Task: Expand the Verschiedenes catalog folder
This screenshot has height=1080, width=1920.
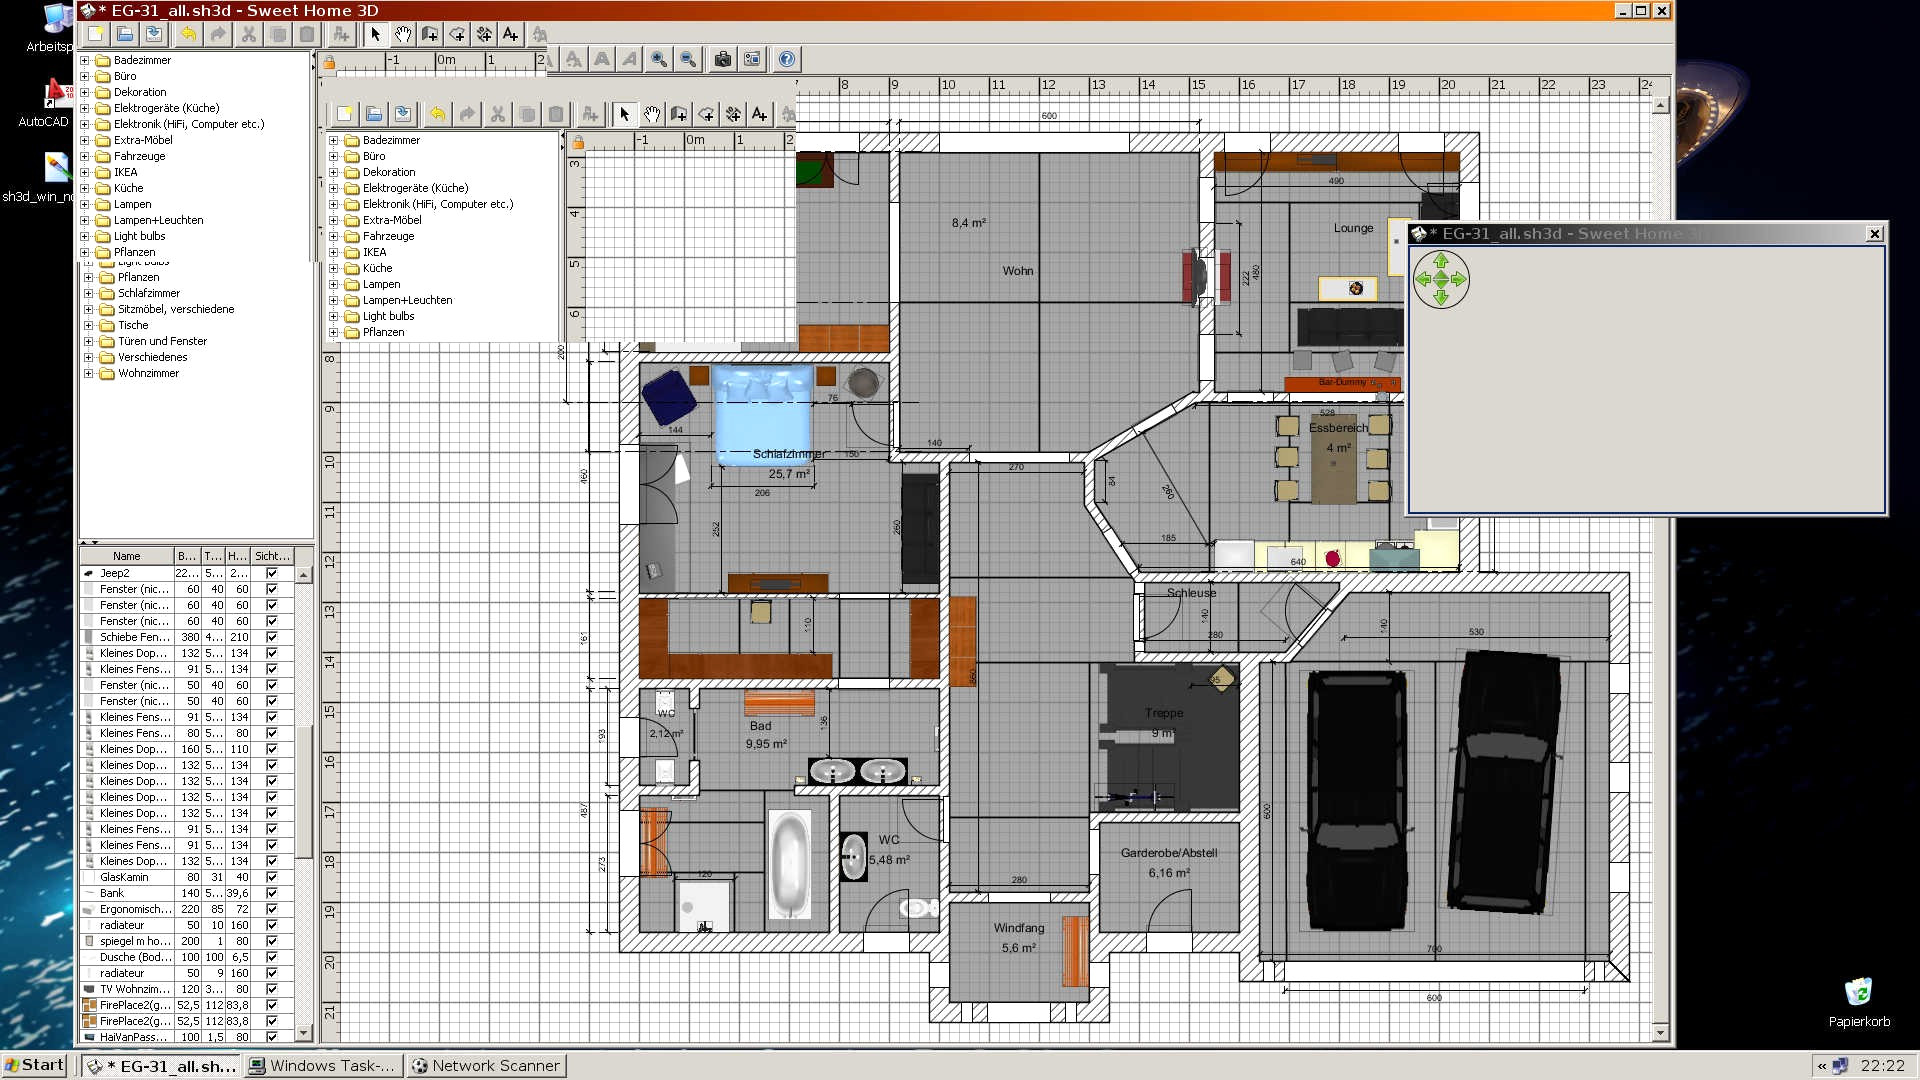Action: (89, 357)
